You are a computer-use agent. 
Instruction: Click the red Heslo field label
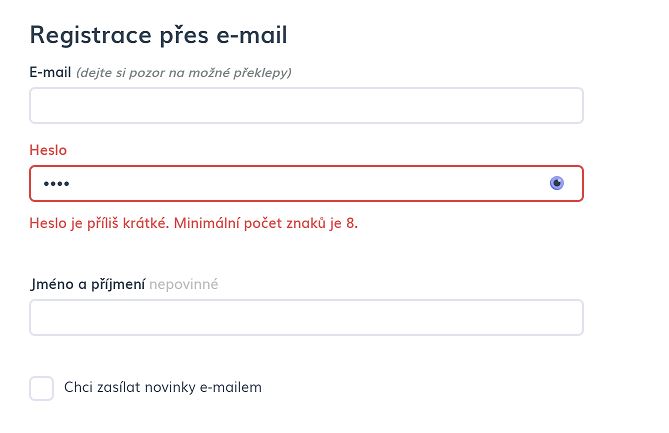coord(48,150)
